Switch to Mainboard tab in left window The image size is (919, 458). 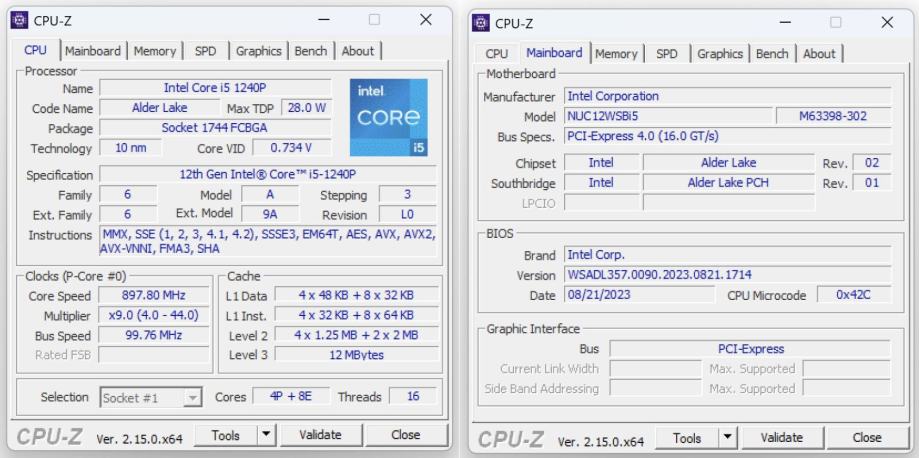93,51
